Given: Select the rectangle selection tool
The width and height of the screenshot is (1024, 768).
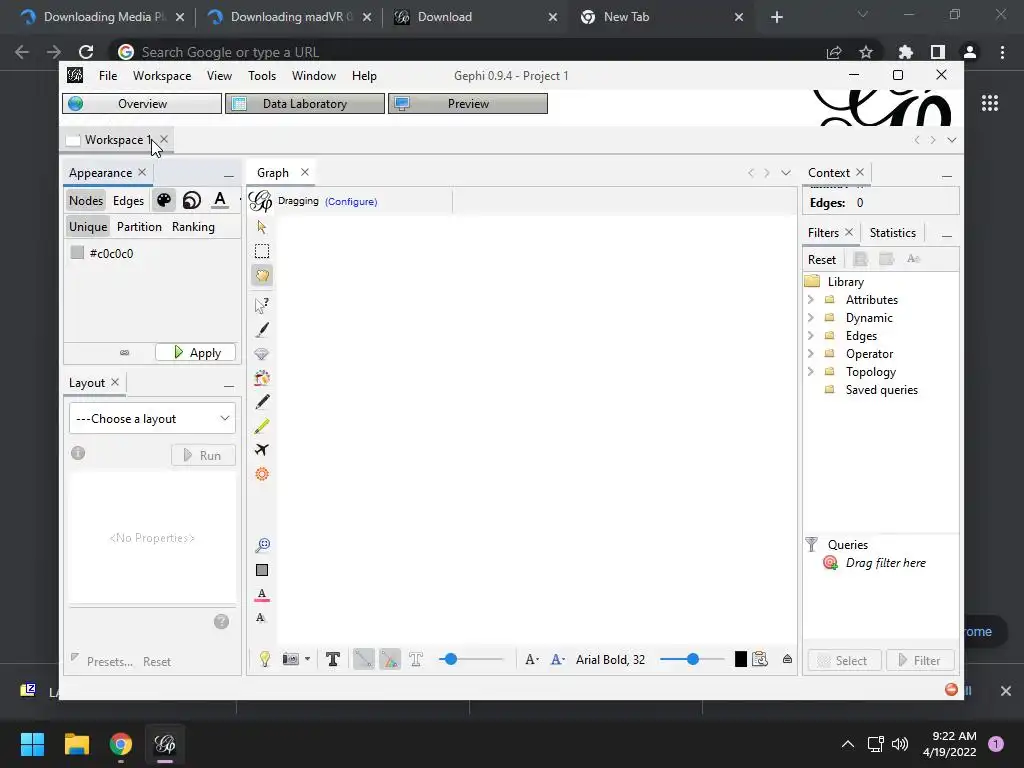Looking at the screenshot, I should [x=262, y=251].
